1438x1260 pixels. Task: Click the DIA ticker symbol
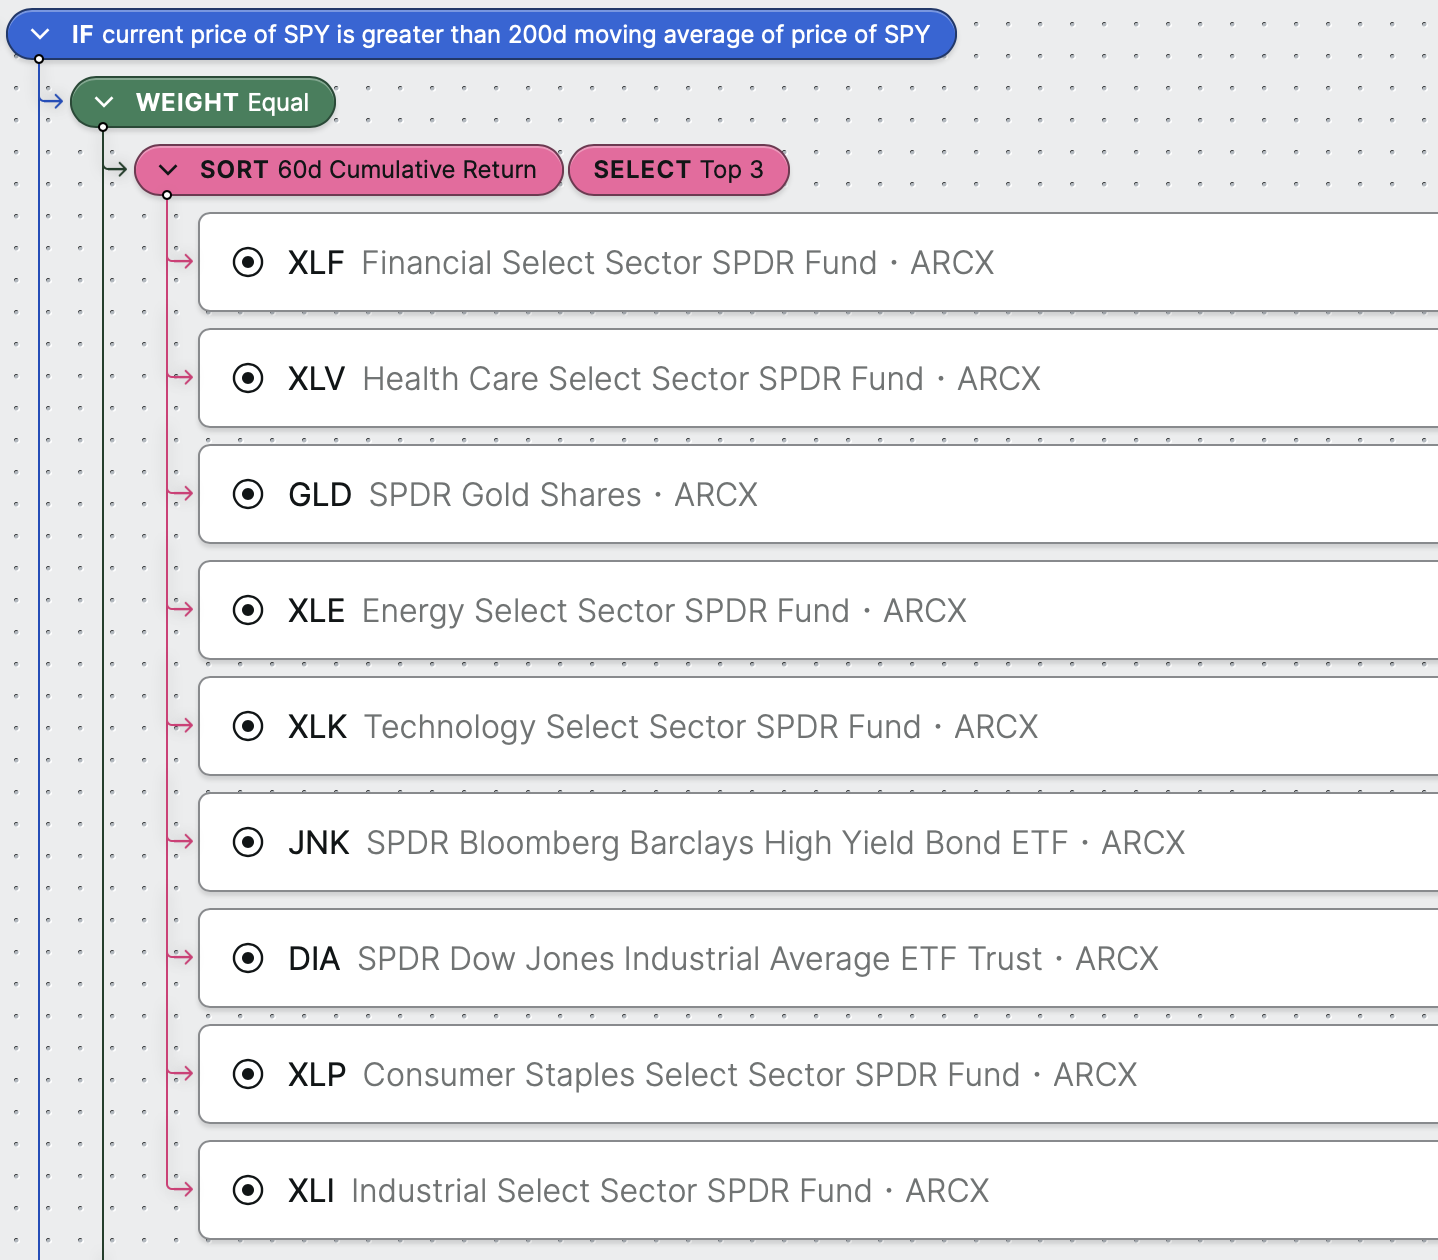(314, 959)
